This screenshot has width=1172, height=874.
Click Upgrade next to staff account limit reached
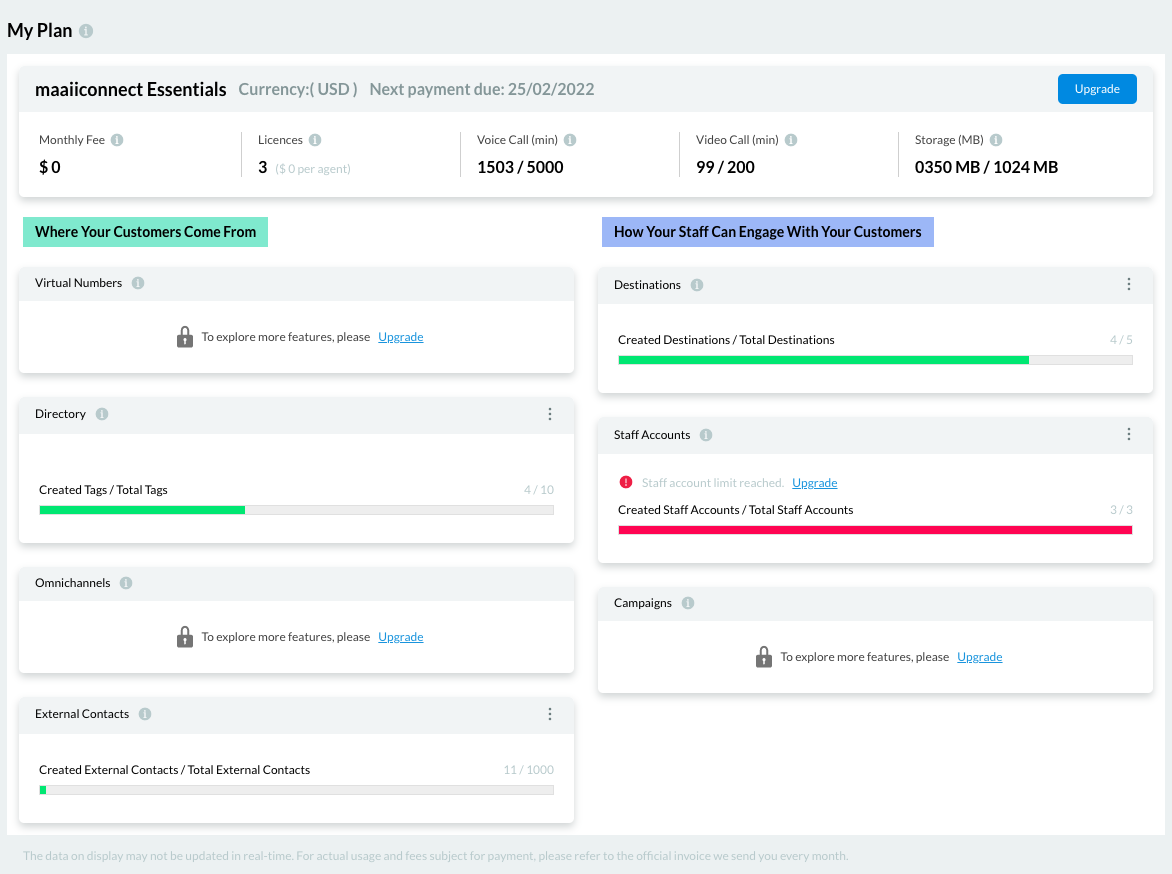815,483
